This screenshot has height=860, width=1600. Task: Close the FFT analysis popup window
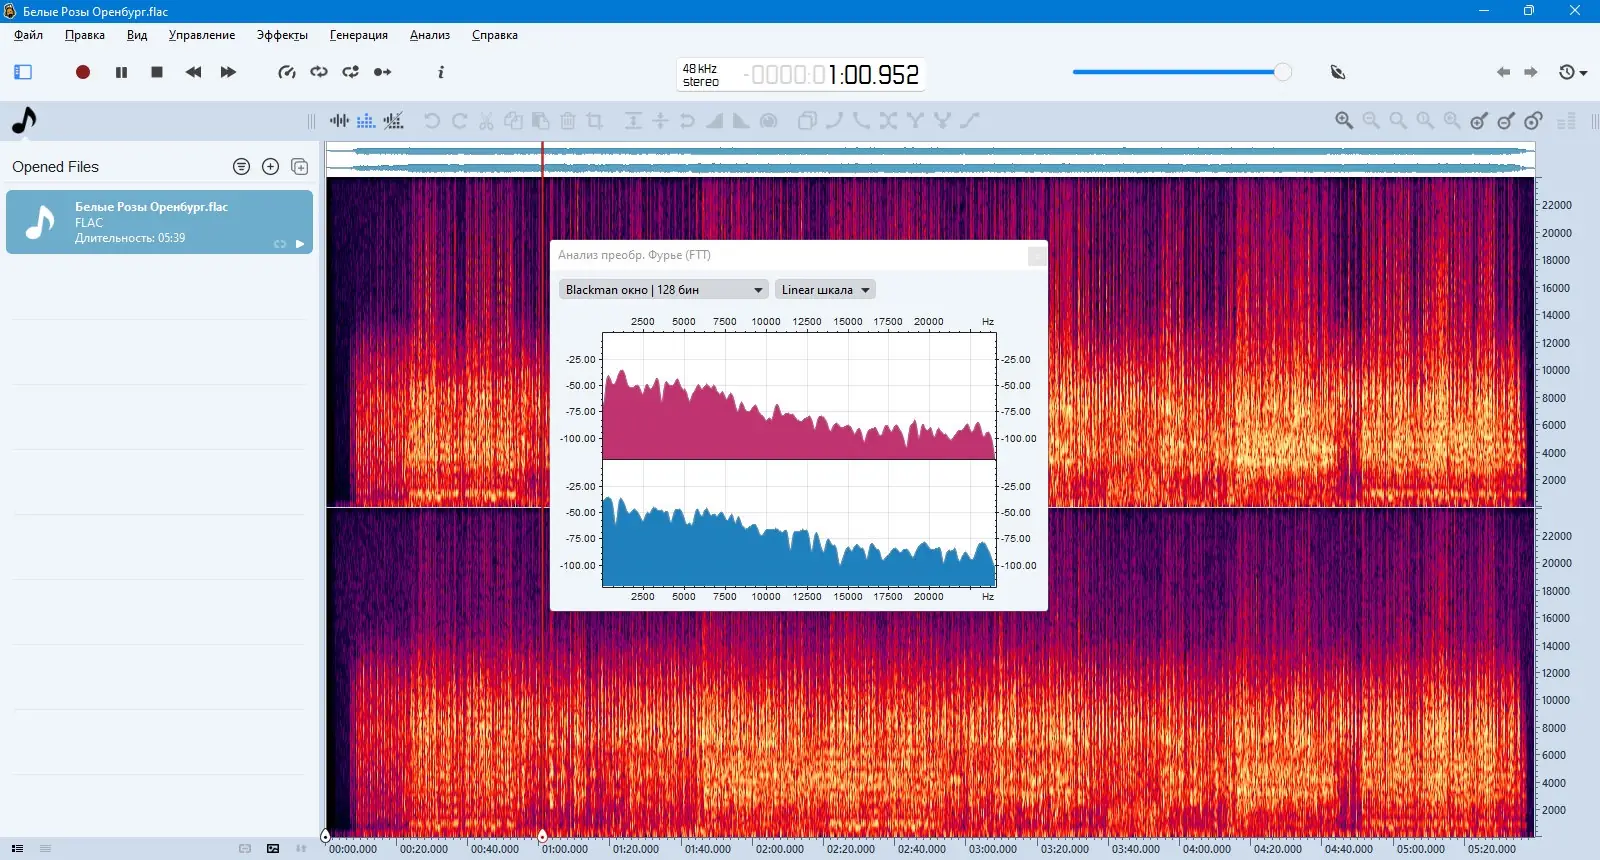point(1037,256)
